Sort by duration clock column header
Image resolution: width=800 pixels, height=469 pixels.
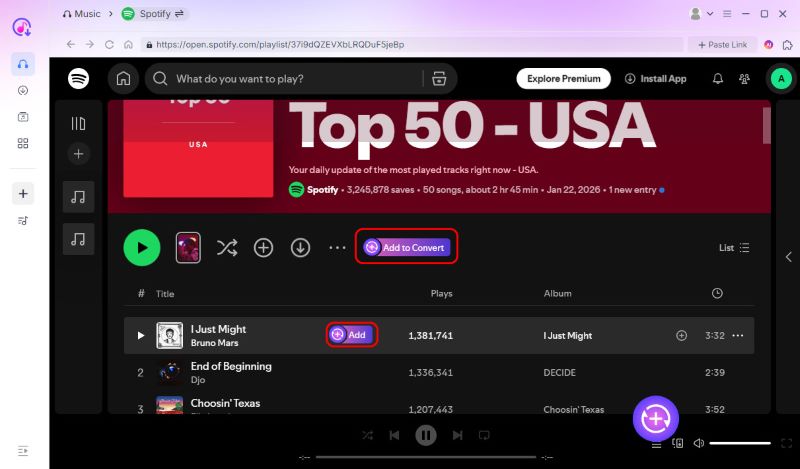[x=717, y=293]
